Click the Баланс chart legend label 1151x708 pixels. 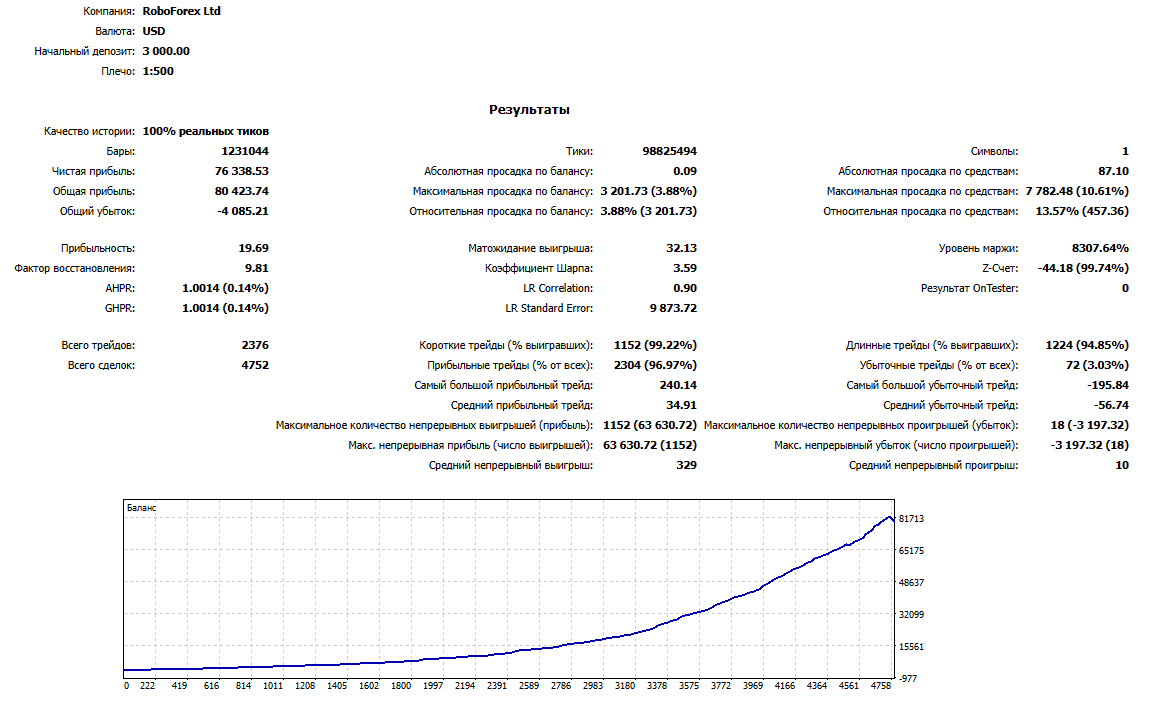(142, 508)
